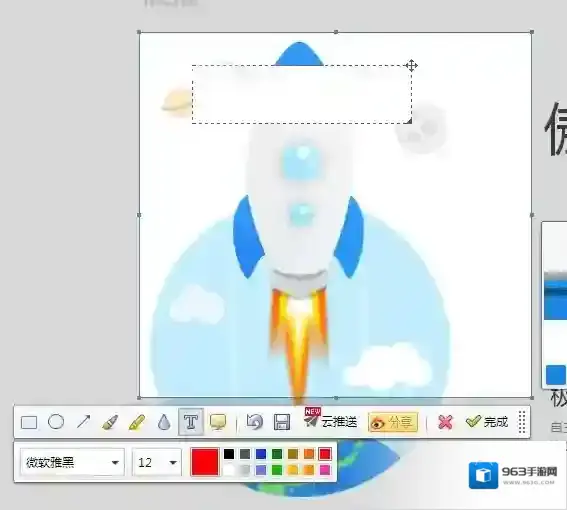Image resolution: width=567 pixels, height=510 pixels.
Task: Pick the lavender purple color swatch
Action: point(261,470)
